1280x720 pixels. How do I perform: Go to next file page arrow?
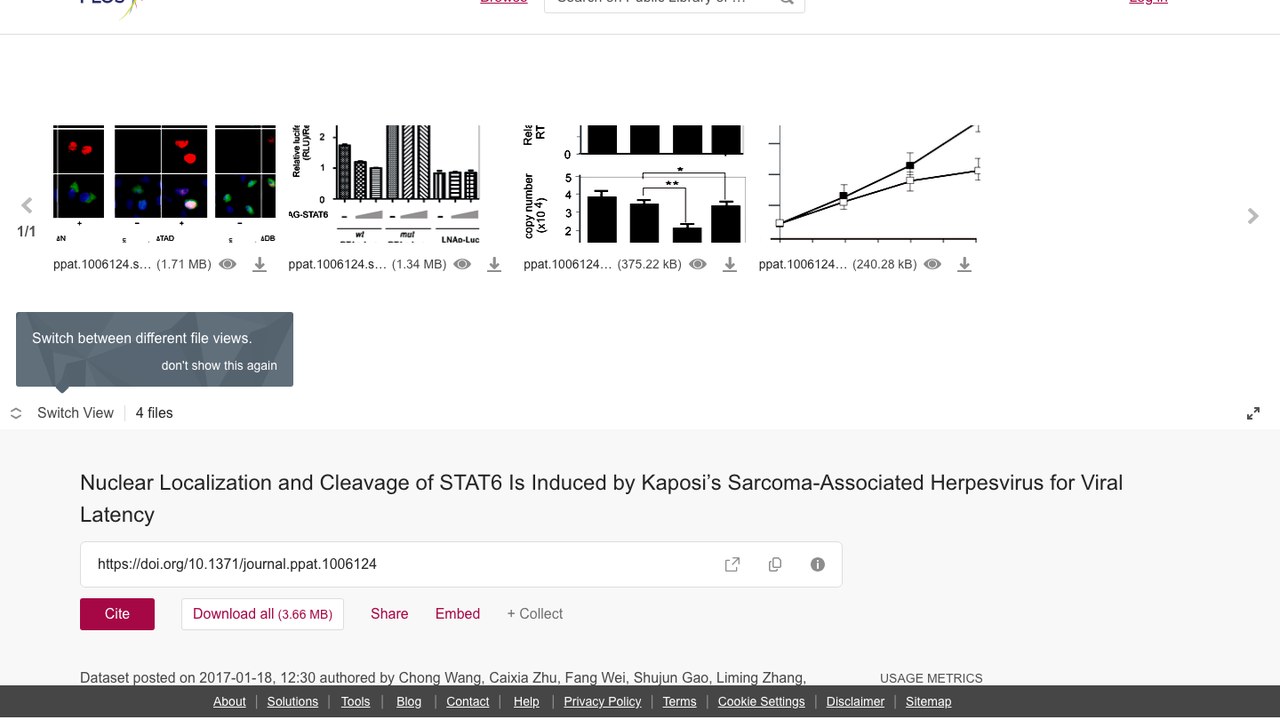coord(1253,216)
